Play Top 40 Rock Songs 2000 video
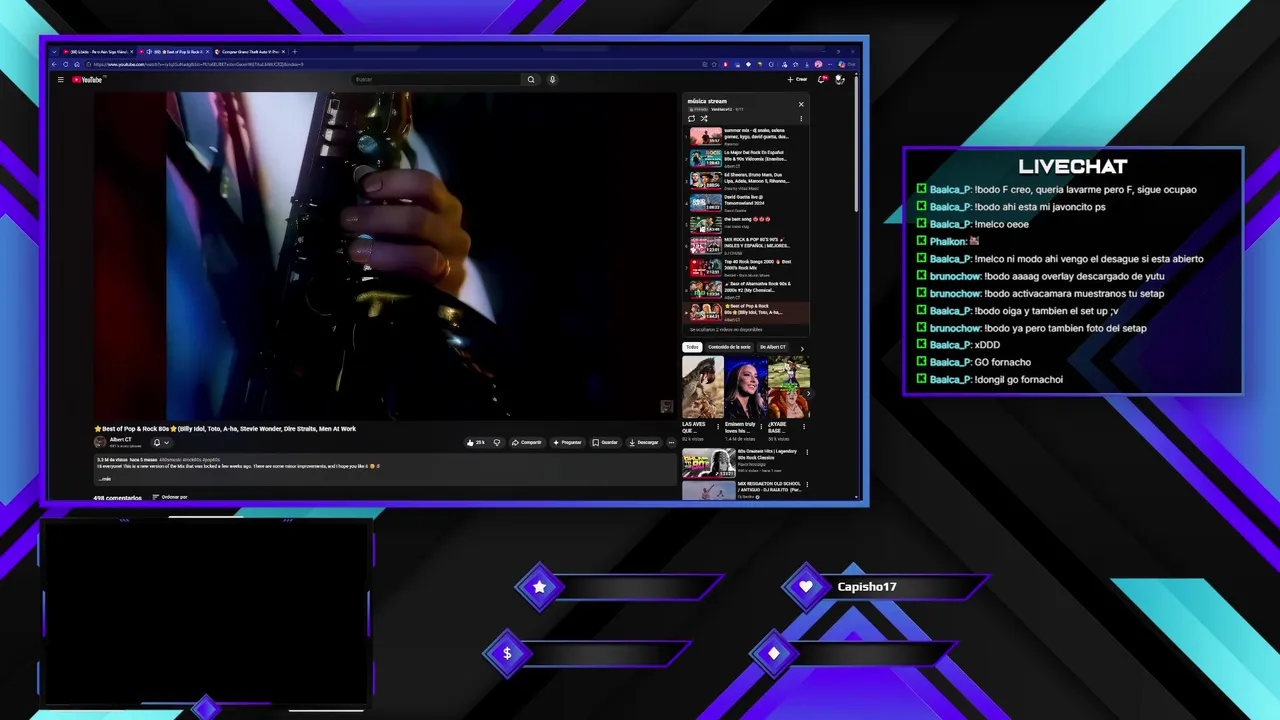Viewport: 1280px width, 720px height. (748, 268)
